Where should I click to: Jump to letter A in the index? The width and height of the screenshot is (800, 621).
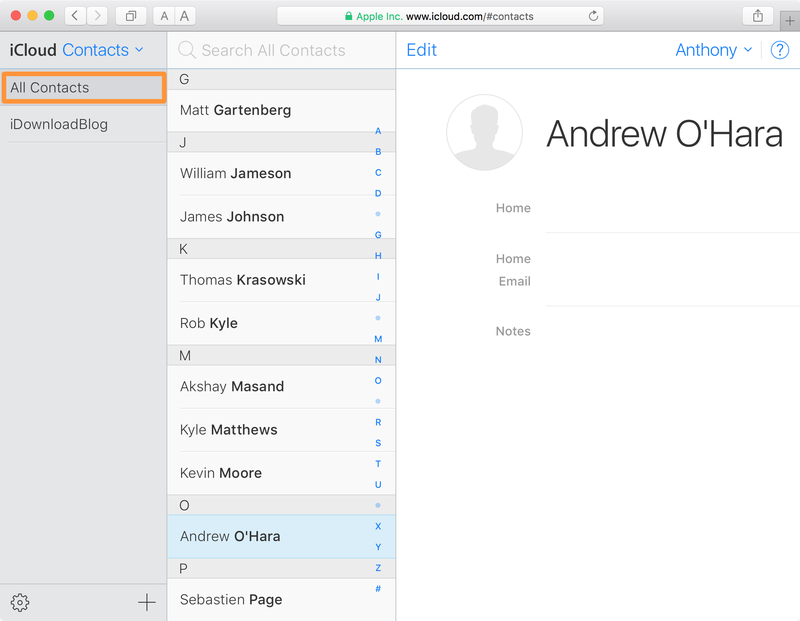[378, 131]
